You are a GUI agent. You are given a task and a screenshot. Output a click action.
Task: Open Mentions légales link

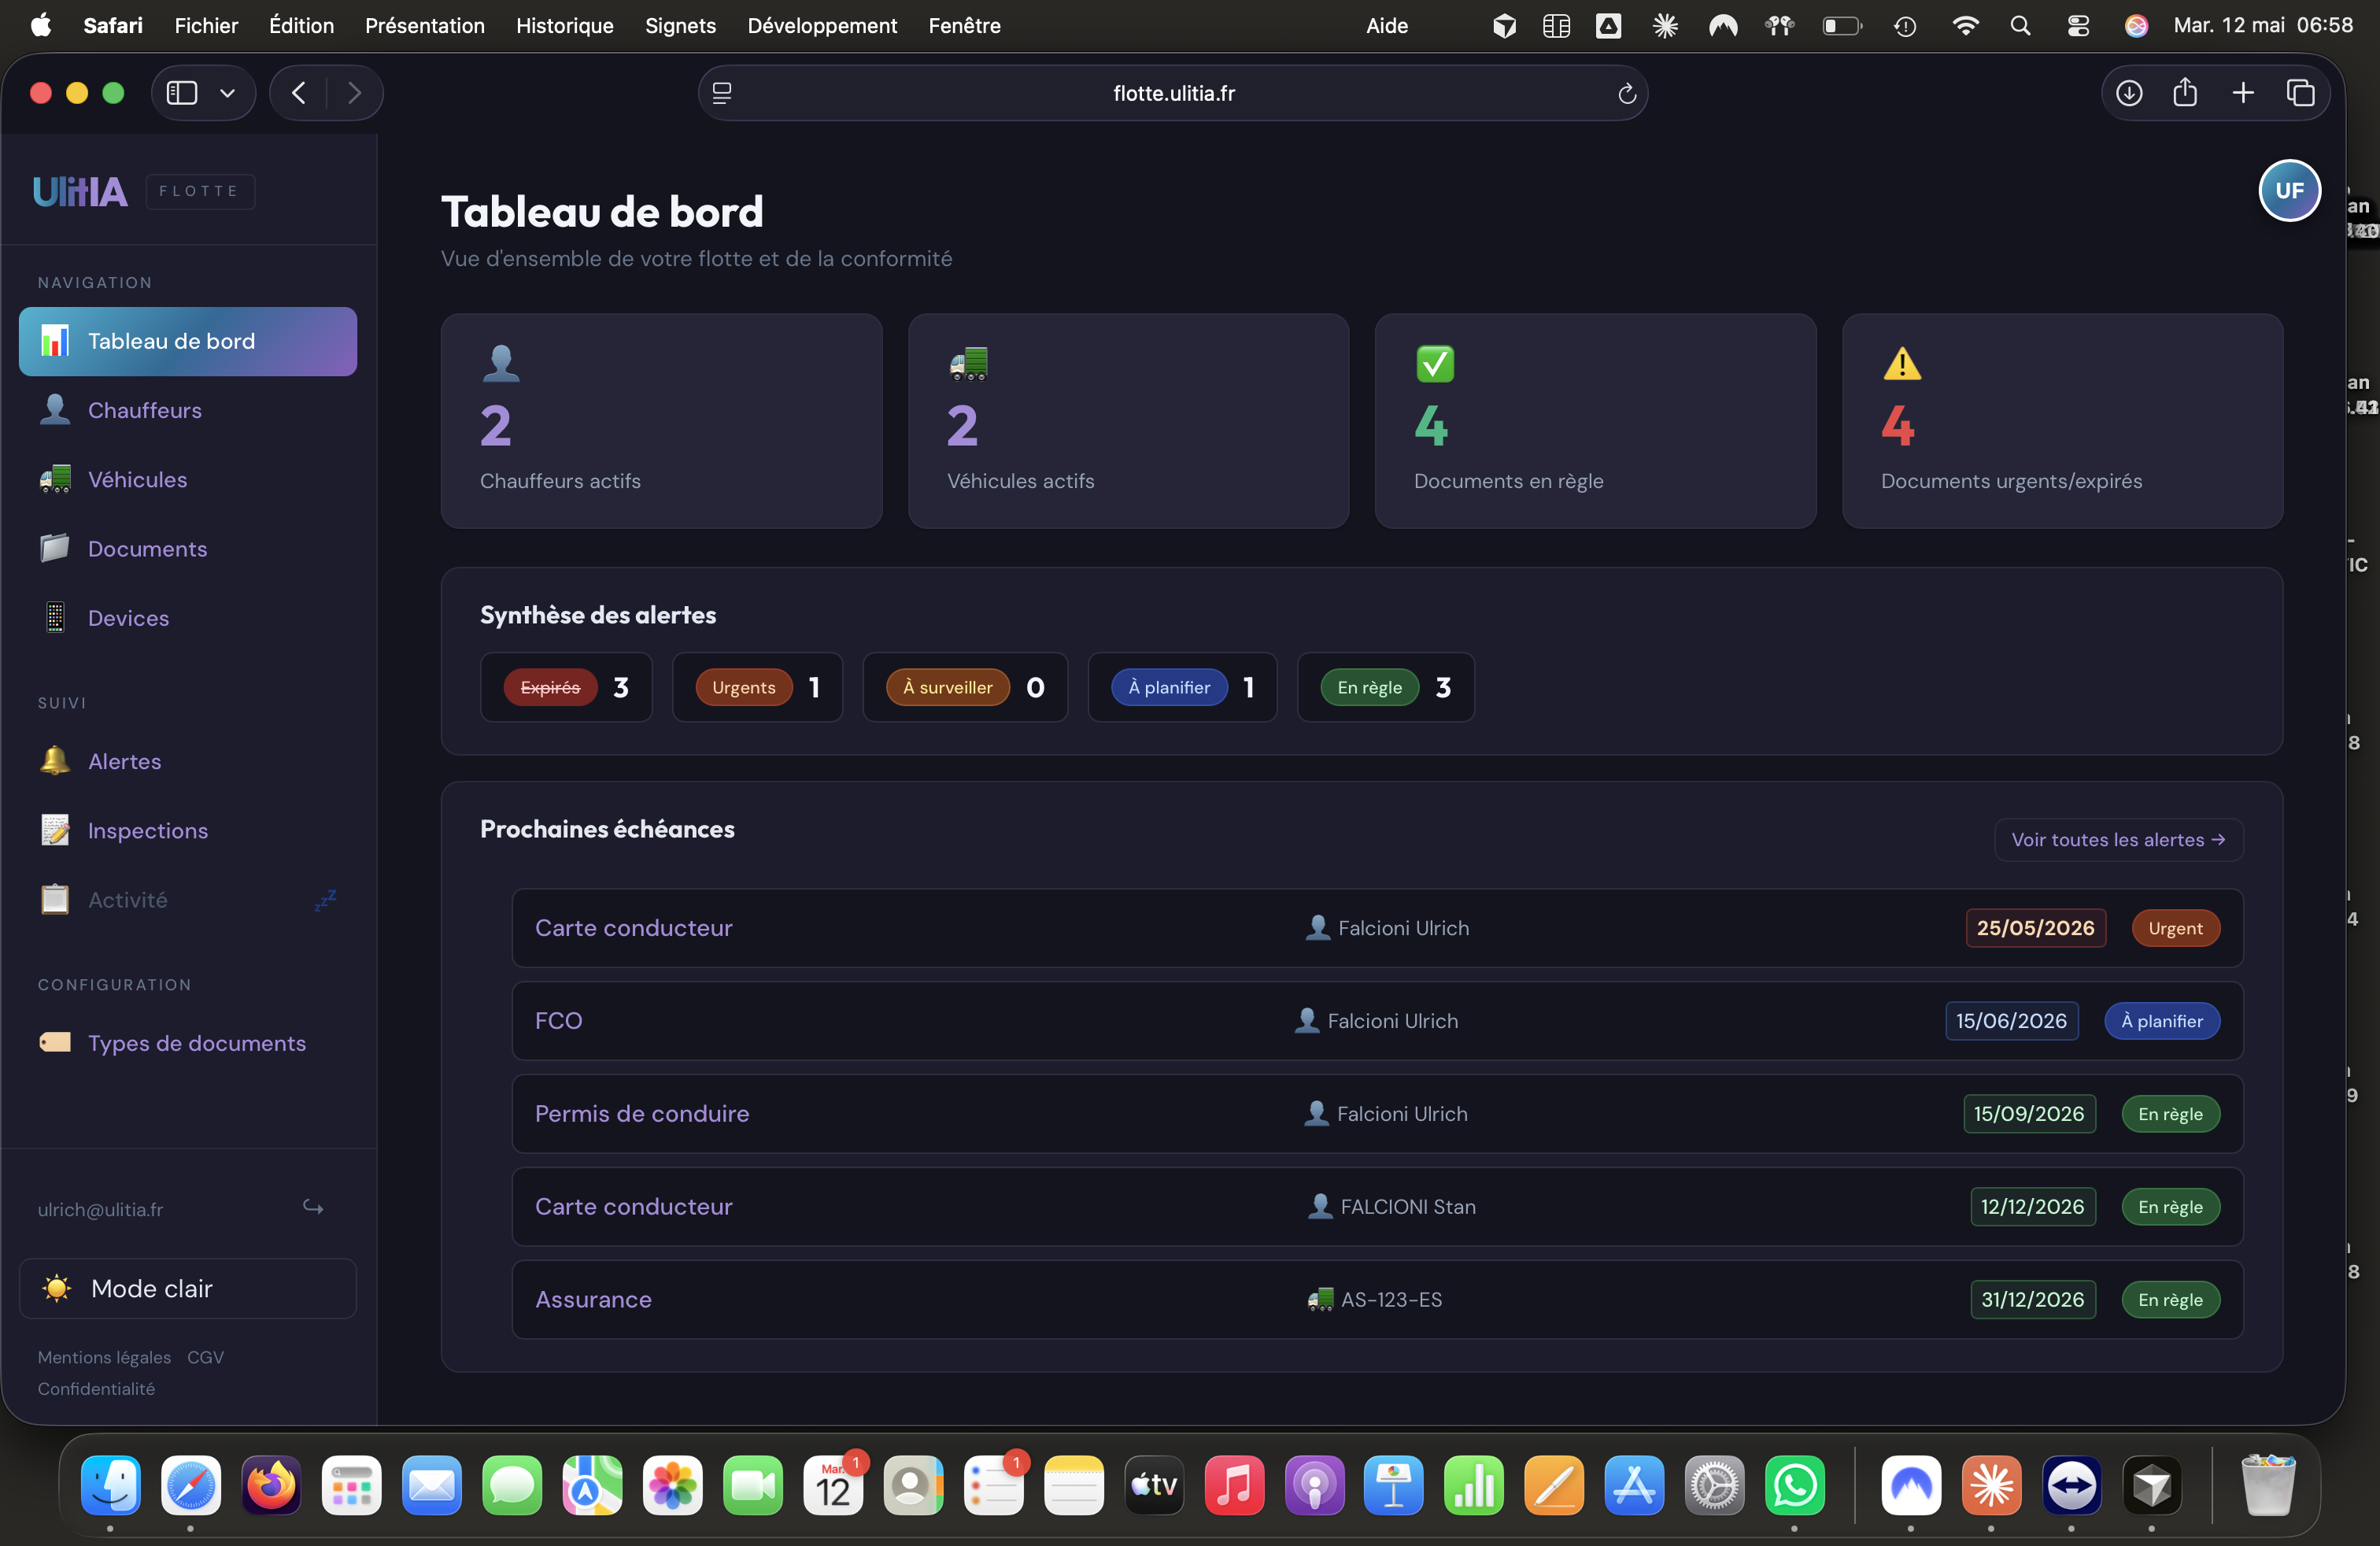[104, 1357]
